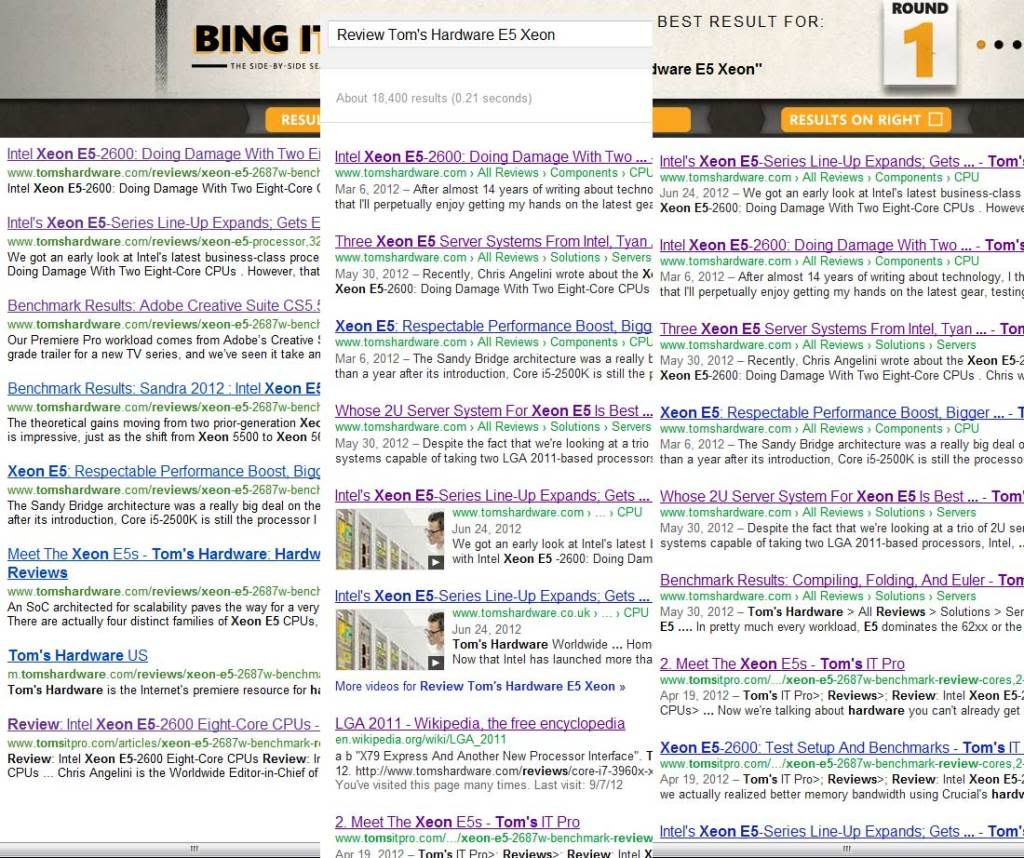Play the tomshardware.com video thumbnail play icon

point(436,562)
